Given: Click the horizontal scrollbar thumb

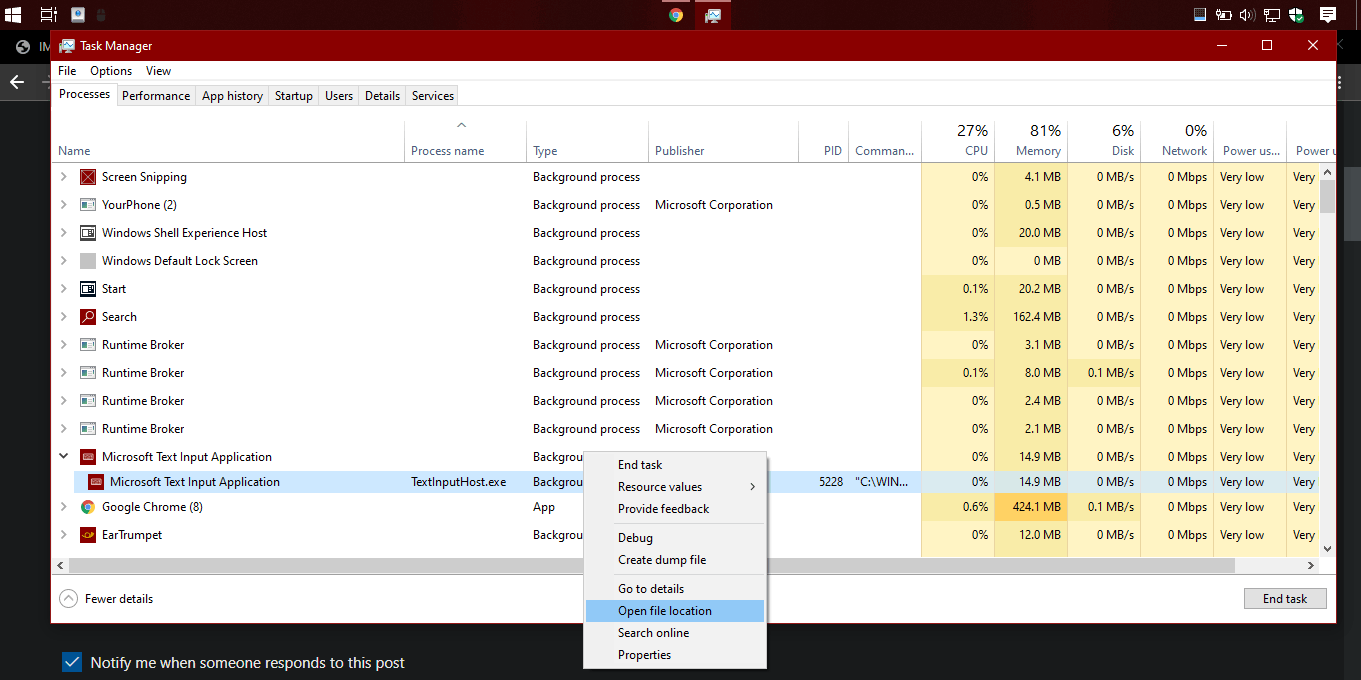Looking at the screenshot, I should tap(652, 566).
